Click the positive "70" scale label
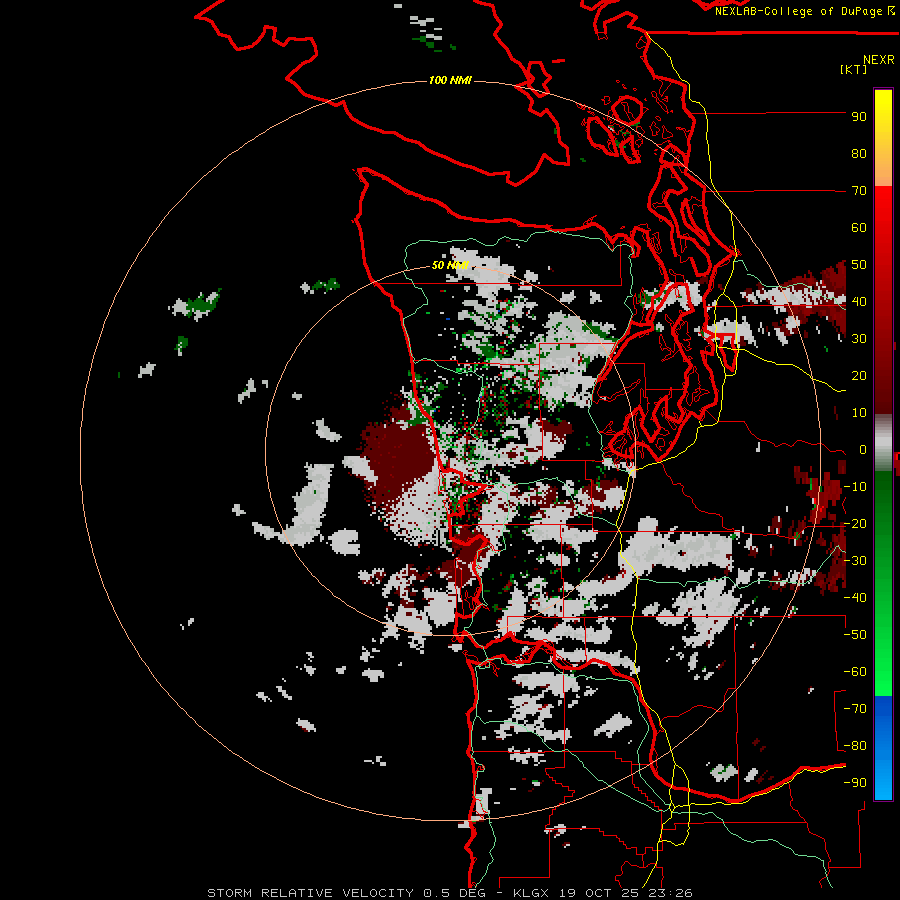The width and height of the screenshot is (900, 900). point(859,191)
